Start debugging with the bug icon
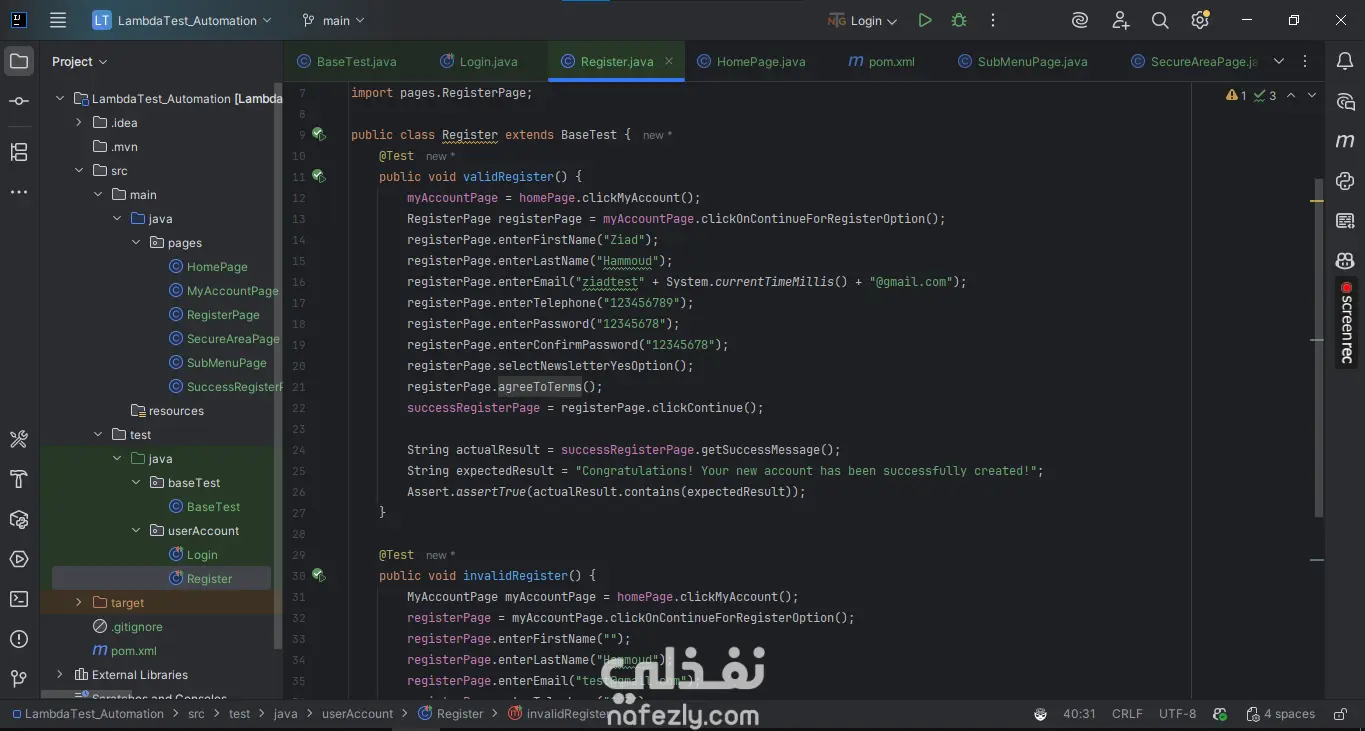 point(959,20)
